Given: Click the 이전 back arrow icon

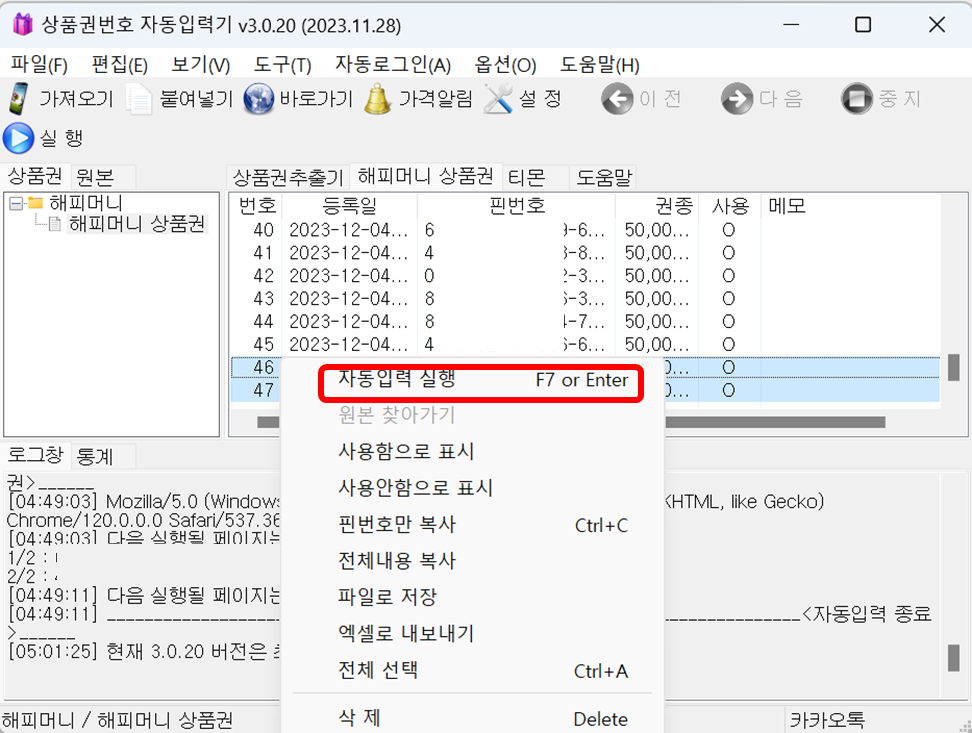Looking at the screenshot, I should [x=617, y=99].
